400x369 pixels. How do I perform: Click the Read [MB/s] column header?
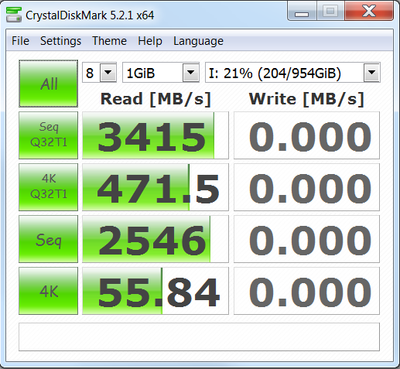click(x=156, y=99)
